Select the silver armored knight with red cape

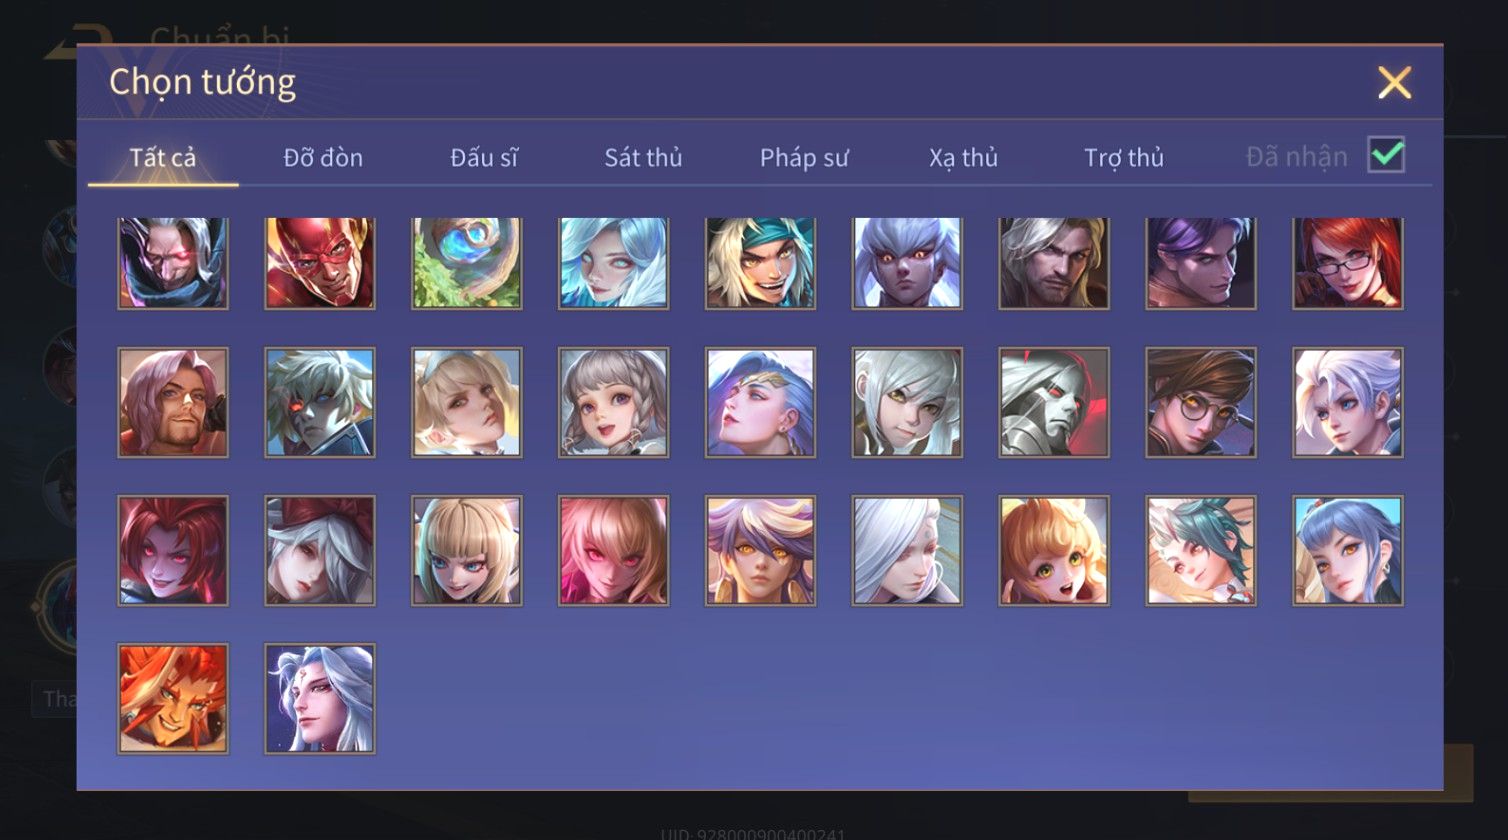pos(1054,403)
